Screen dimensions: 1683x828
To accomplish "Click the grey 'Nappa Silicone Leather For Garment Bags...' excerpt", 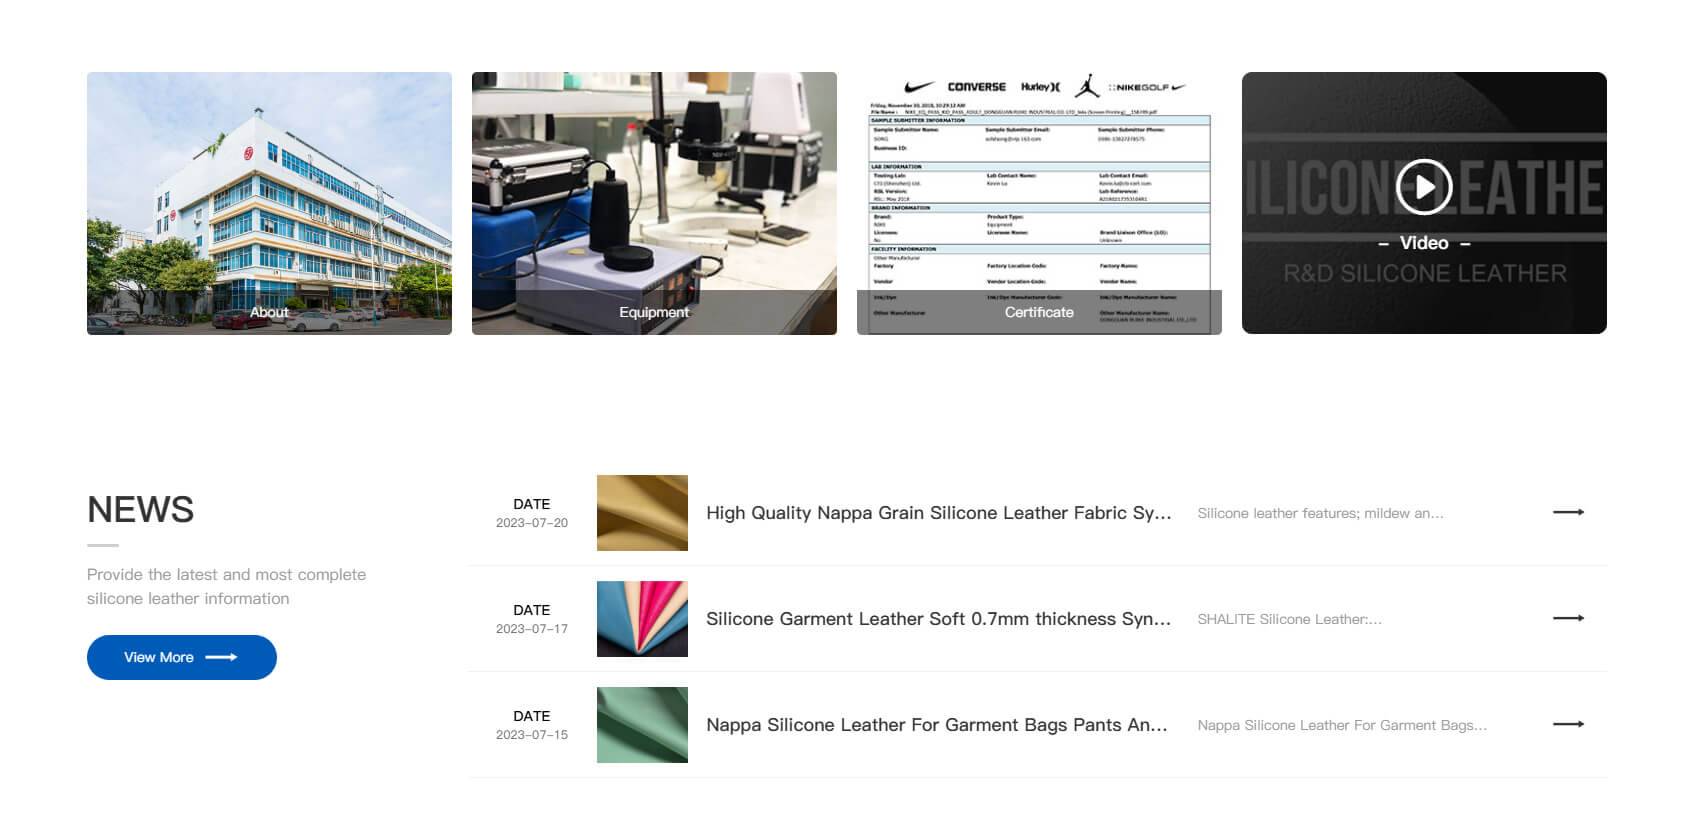I will coord(1342,725).
